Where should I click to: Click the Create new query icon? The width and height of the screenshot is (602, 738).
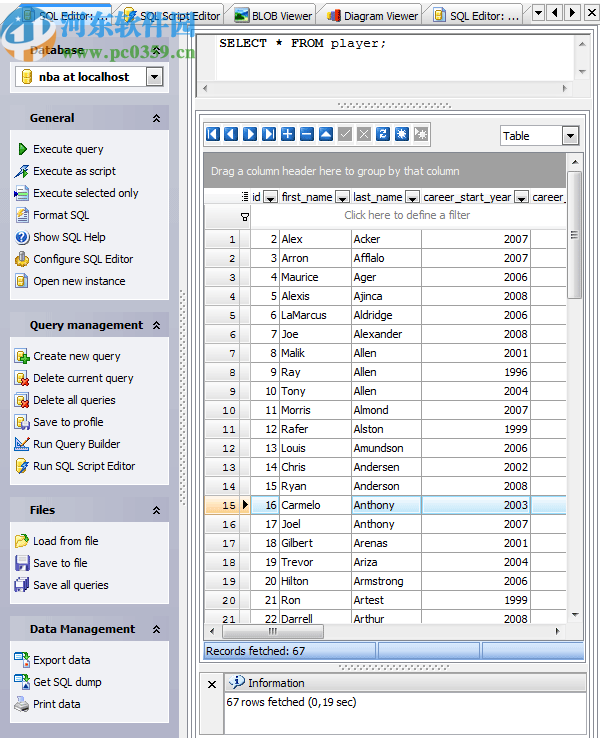click(x=22, y=356)
